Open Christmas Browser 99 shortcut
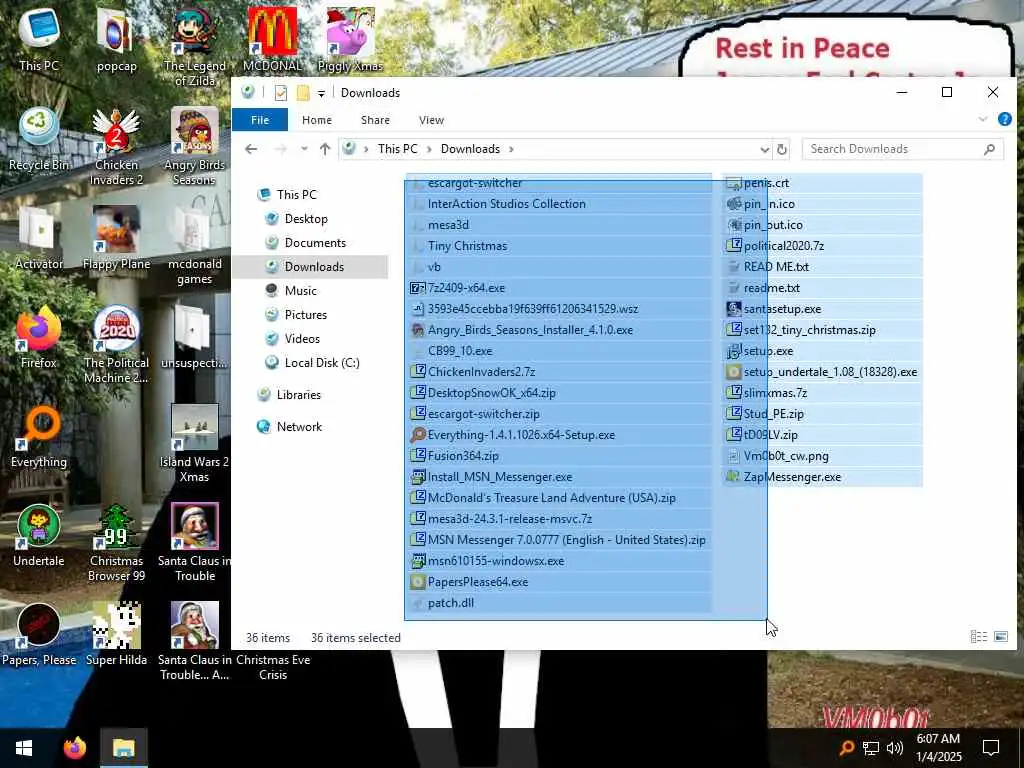Viewport: 1024px width, 768px height. [116, 543]
